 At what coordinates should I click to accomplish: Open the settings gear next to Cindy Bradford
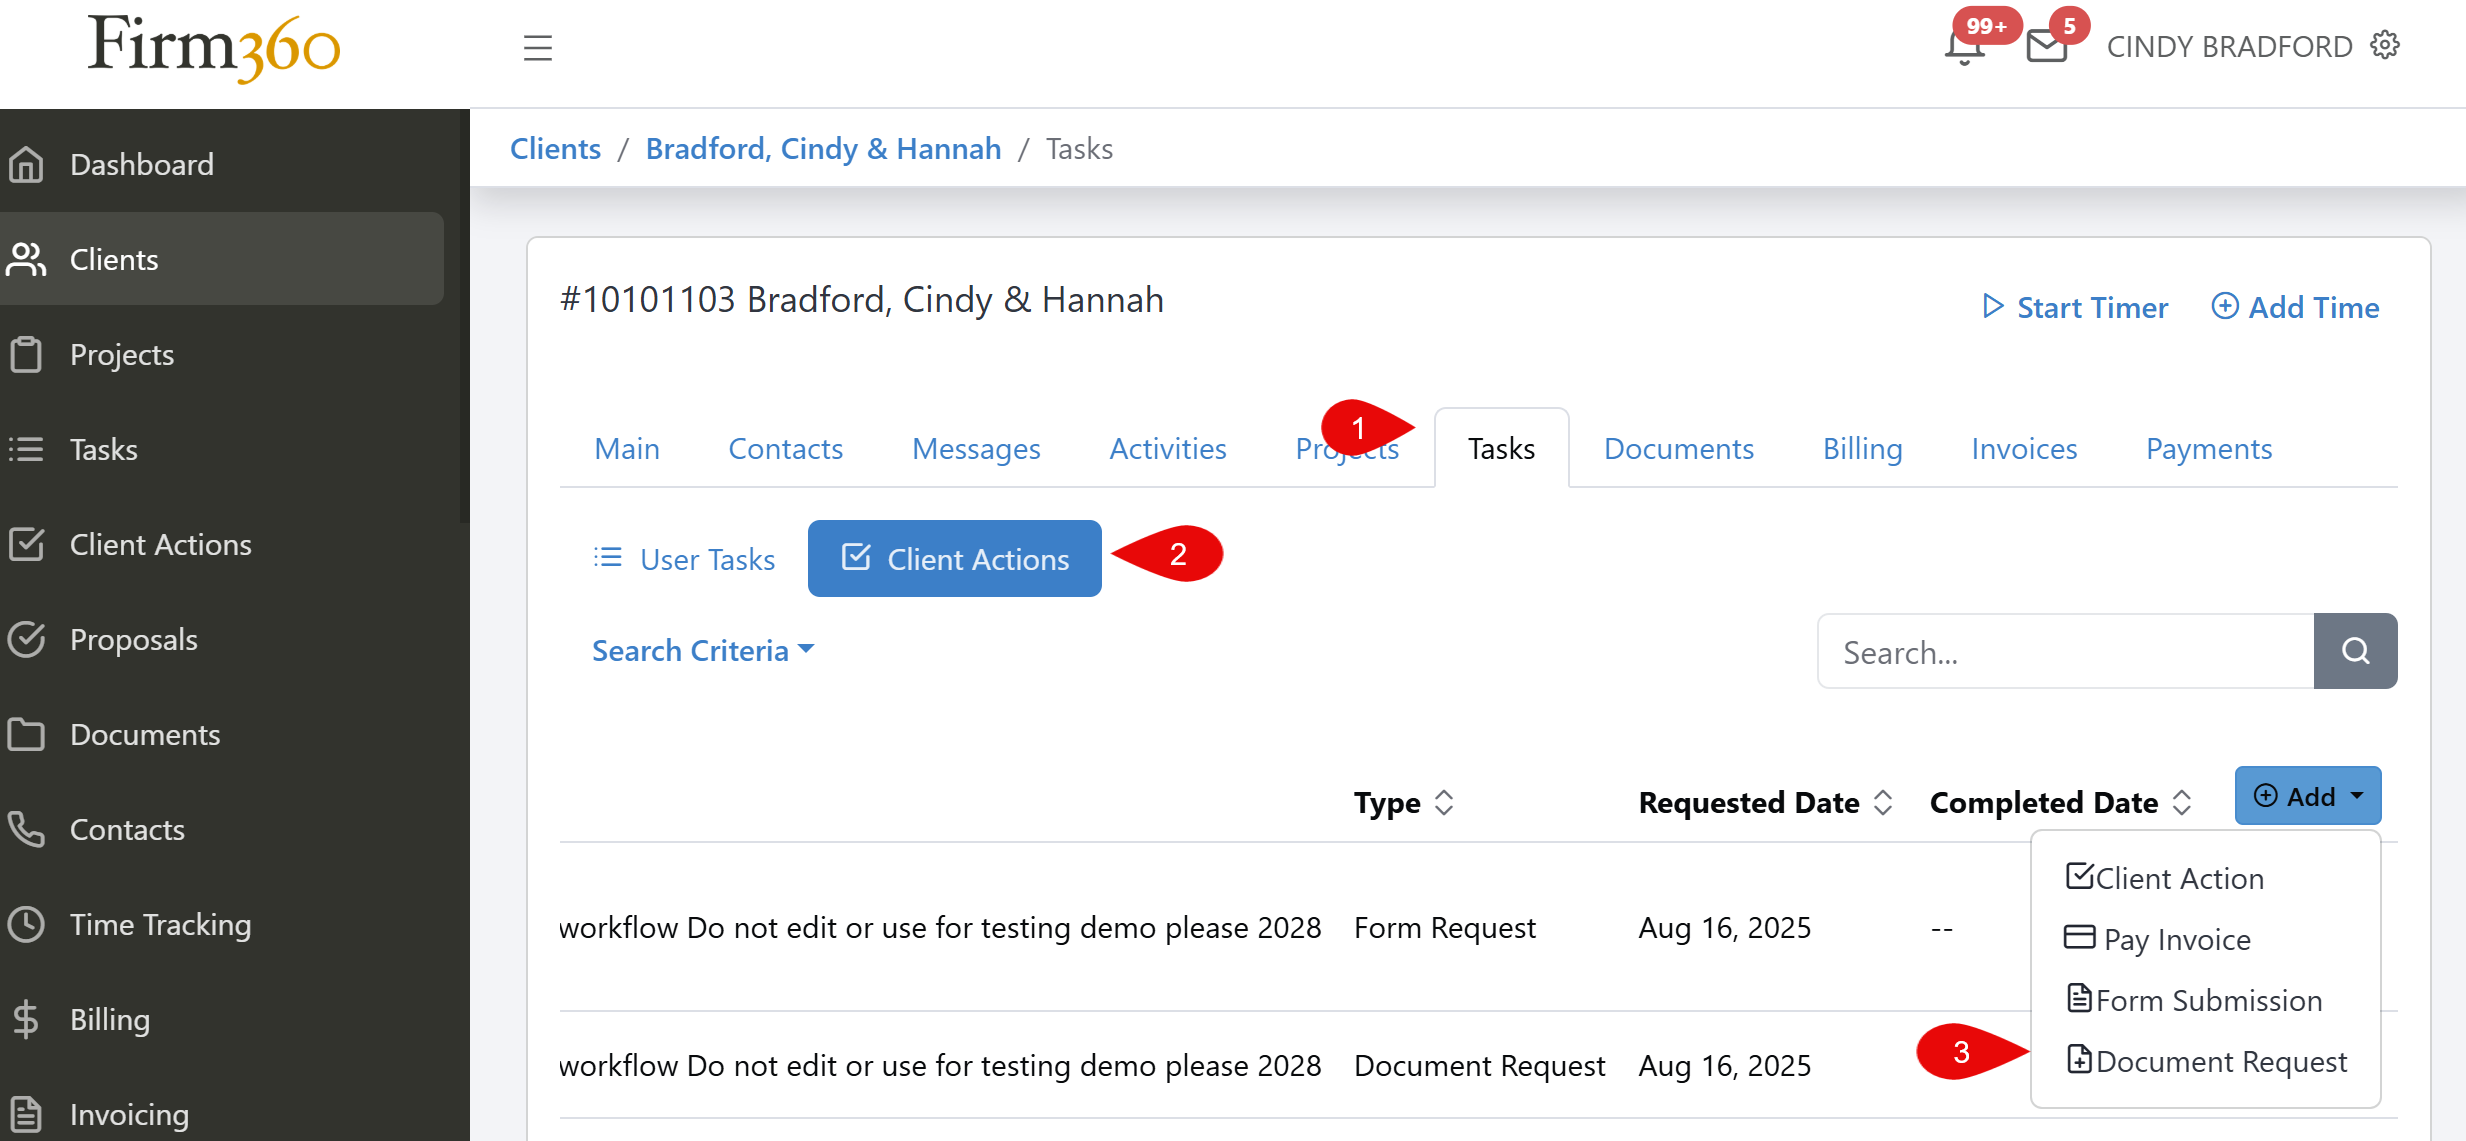2386,45
